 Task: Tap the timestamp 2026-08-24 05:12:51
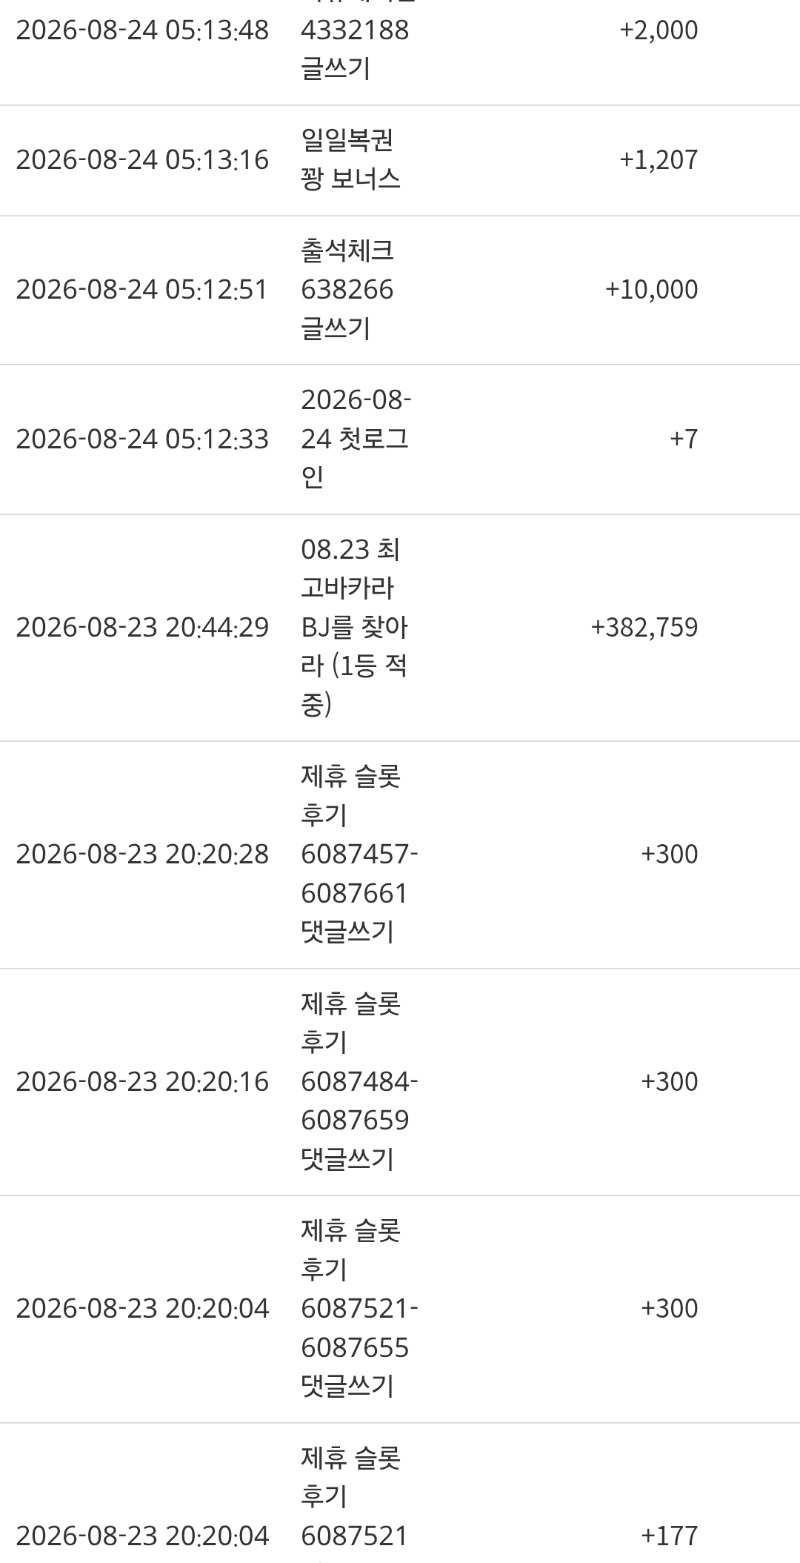[142, 290]
